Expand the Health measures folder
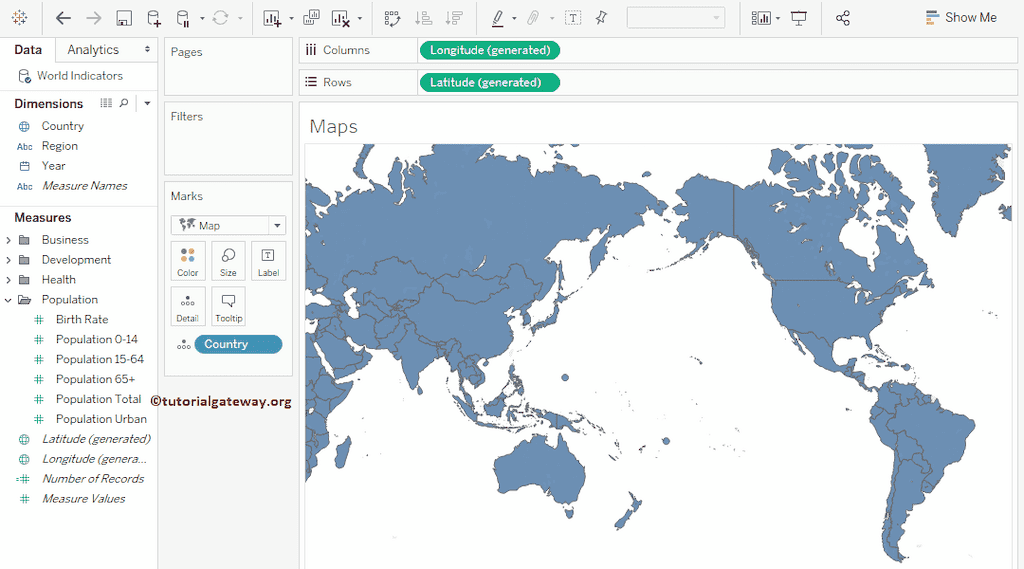Viewport: 1024px width, 569px height. (x=9, y=280)
